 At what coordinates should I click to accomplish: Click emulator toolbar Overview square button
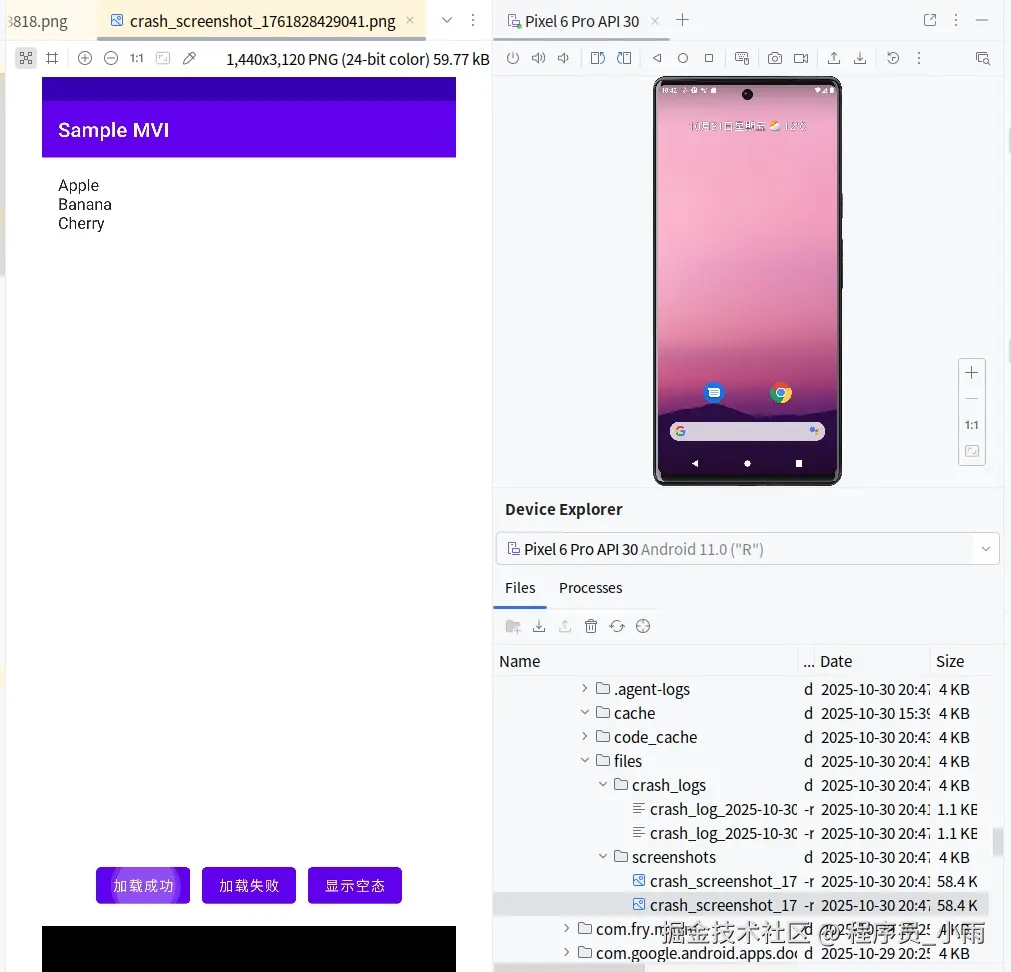pos(709,59)
